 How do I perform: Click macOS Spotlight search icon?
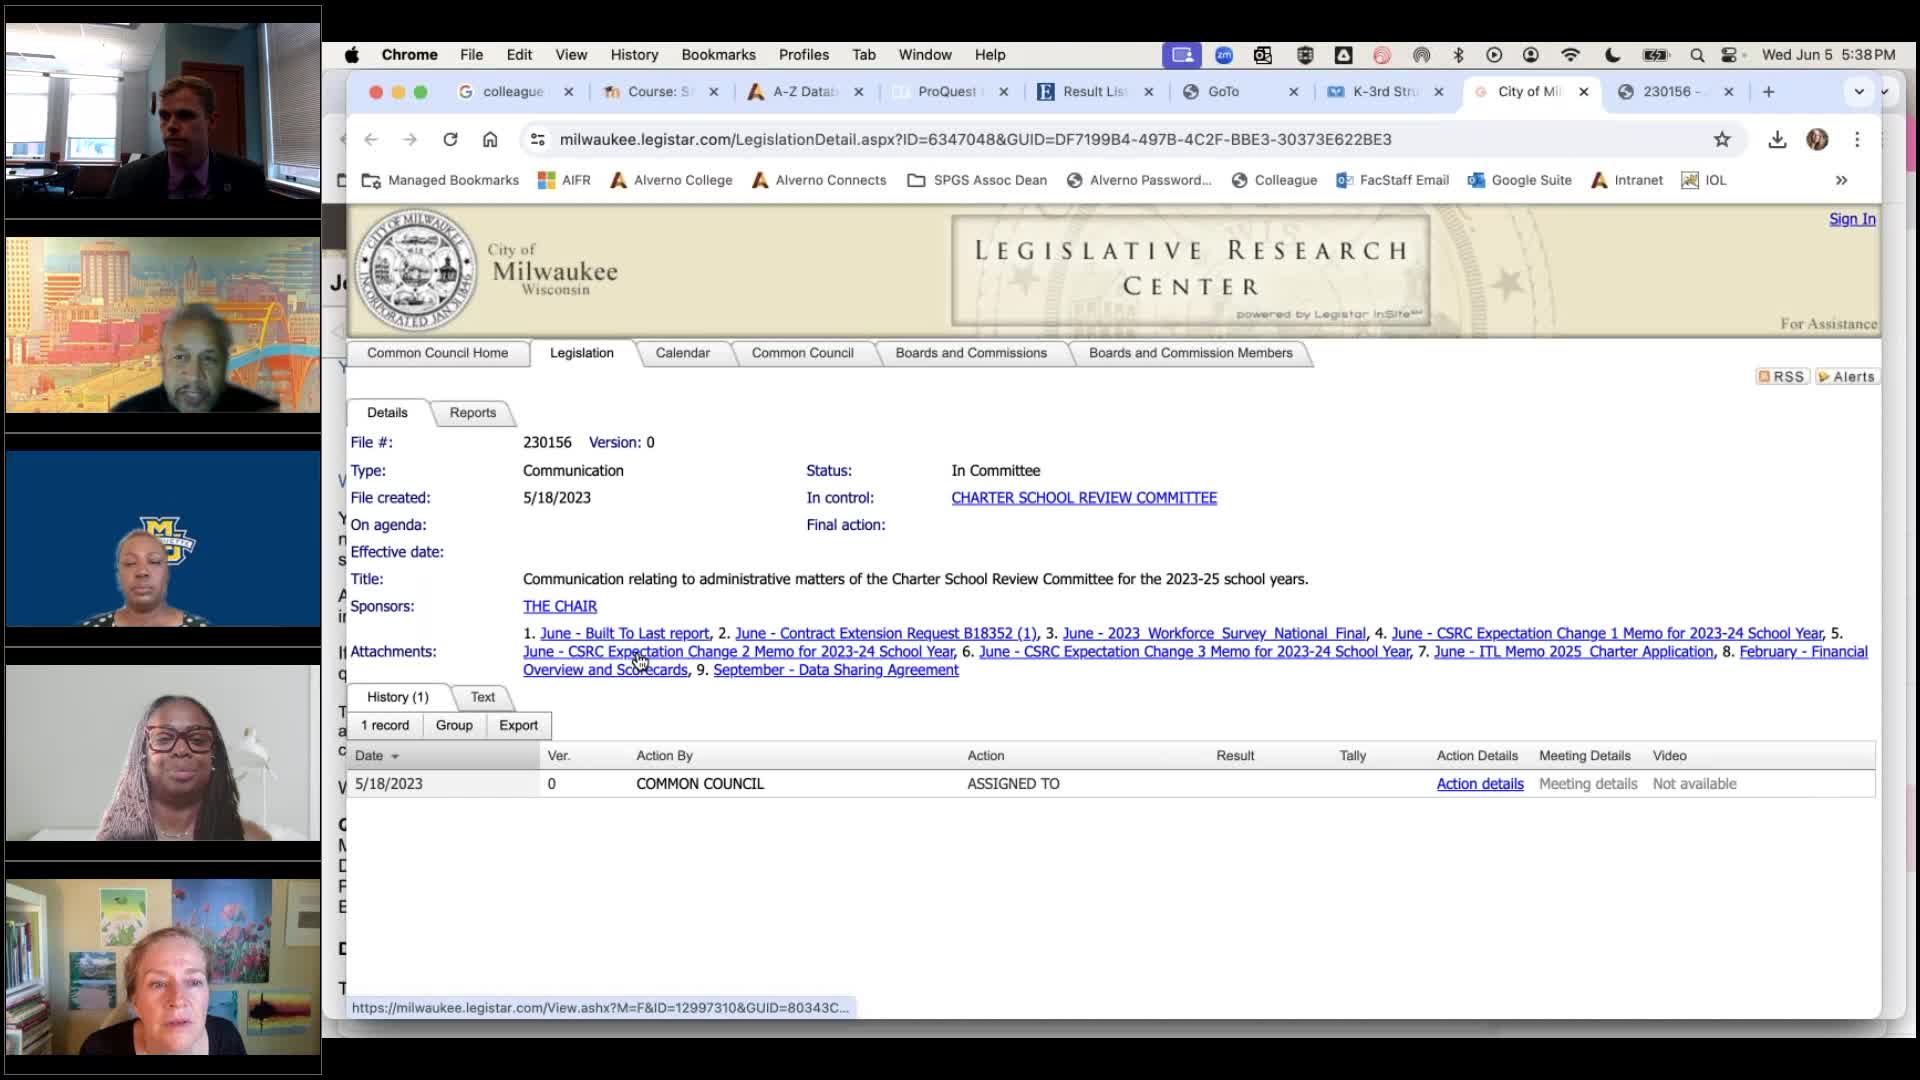point(1697,55)
